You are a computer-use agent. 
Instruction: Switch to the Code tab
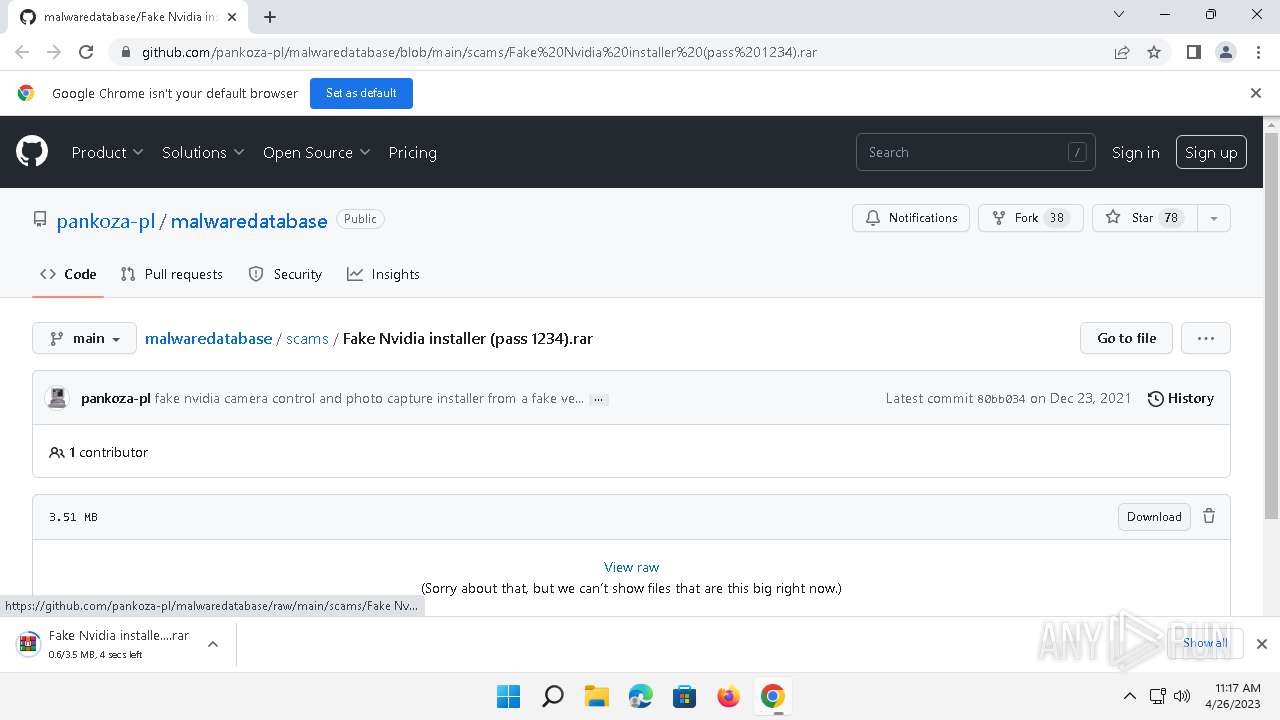point(68,274)
